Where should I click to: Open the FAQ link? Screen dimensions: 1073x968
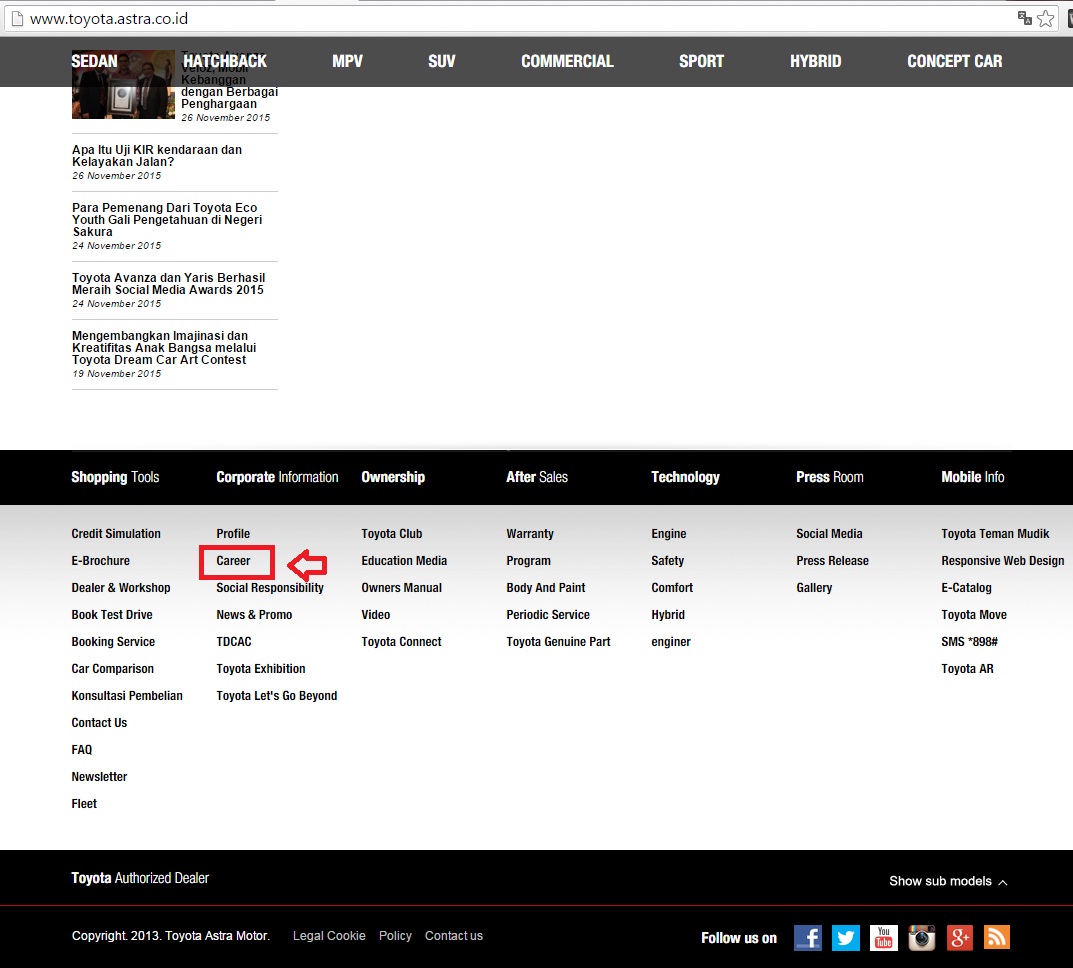[81, 750]
